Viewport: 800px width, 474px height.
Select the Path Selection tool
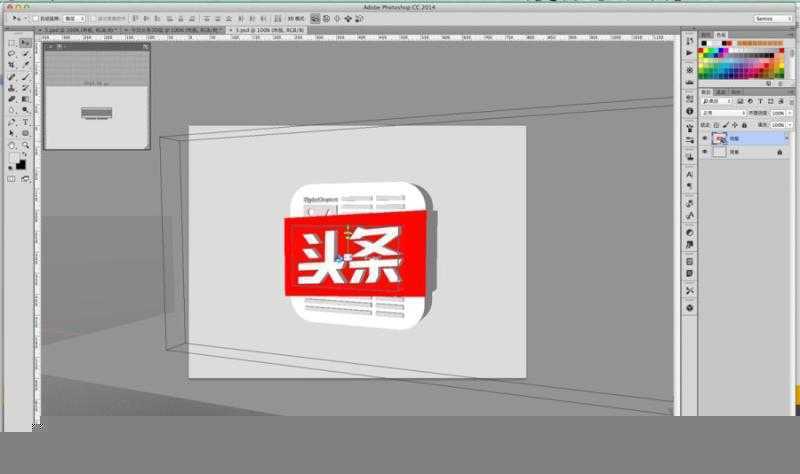pos(12,133)
